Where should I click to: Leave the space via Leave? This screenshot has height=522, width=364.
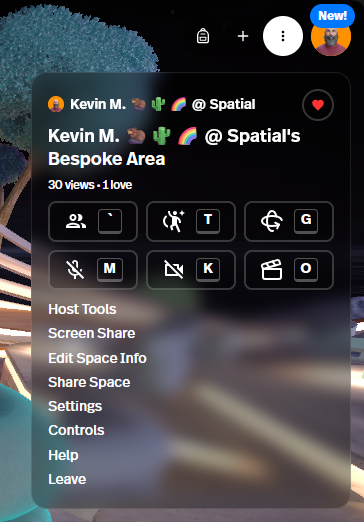67,479
